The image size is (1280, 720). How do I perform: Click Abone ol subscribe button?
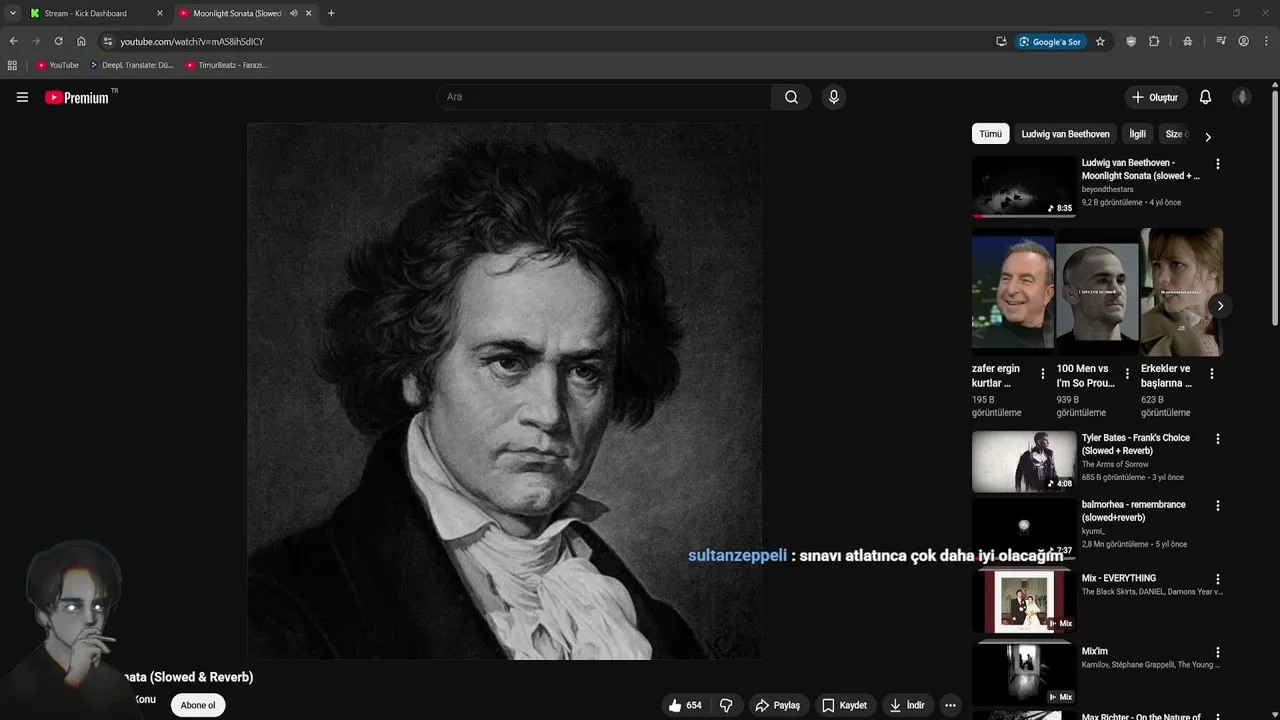(197, 705)
